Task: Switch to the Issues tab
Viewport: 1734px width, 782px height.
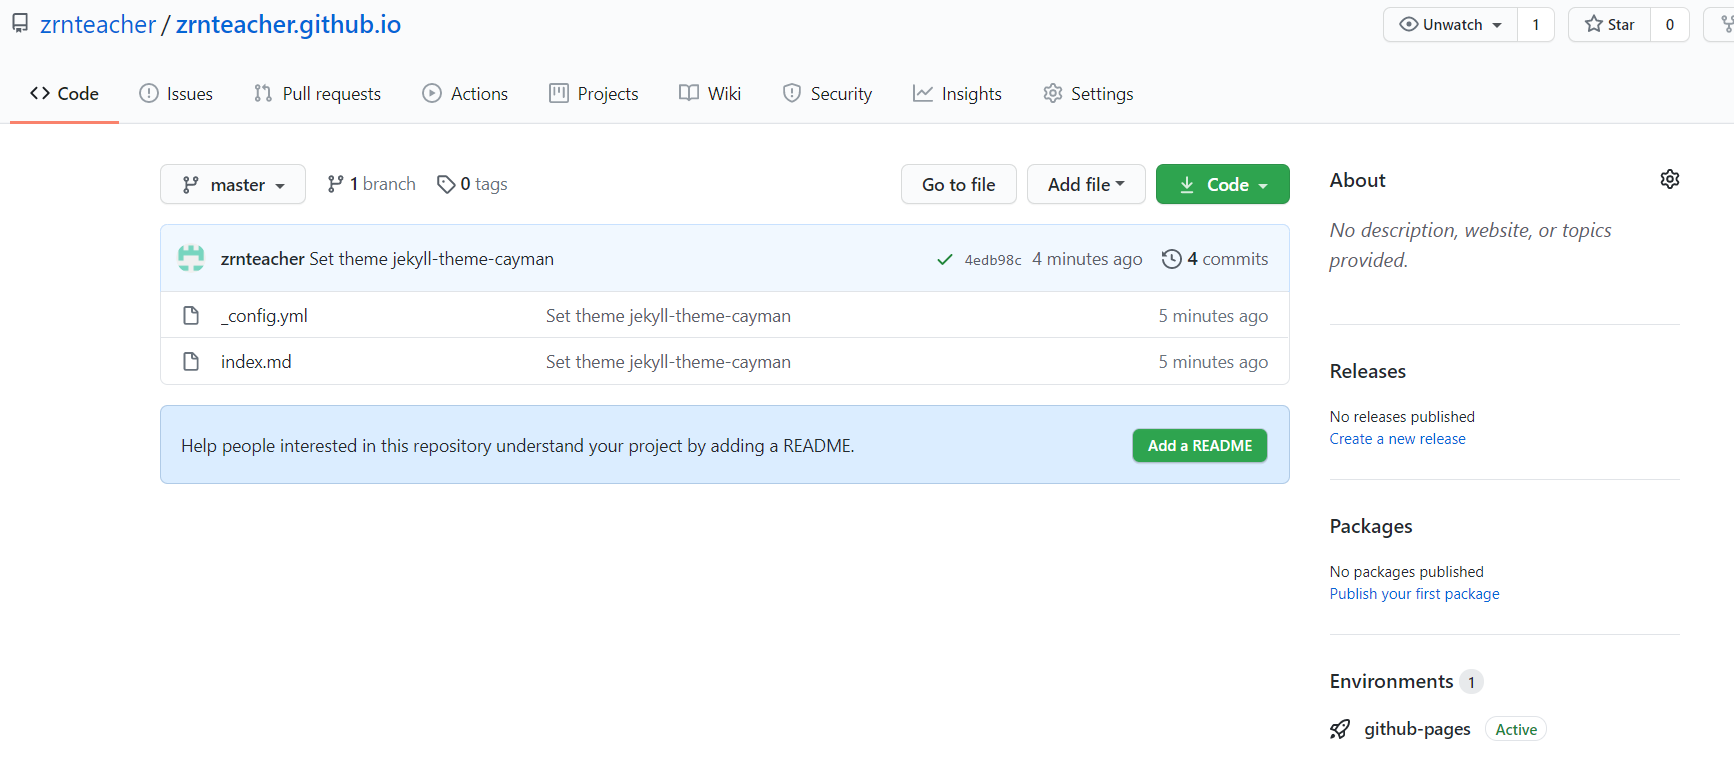Action: pos(176,94)
